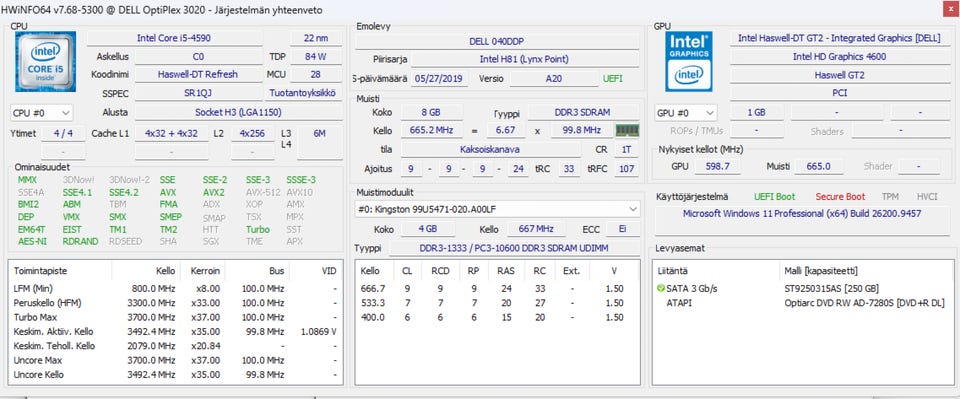The height and width of the screenshot is (399, 960).
Task: Click the DDR3-1333 / PC3-10600 module type field
Action: click(x=514, y=248)
